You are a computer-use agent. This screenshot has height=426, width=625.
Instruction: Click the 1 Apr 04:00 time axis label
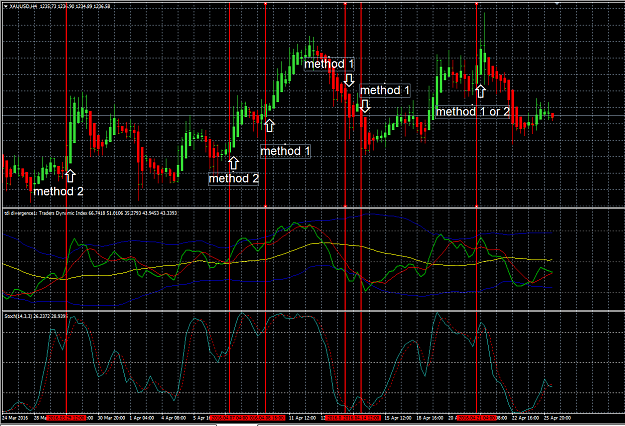tap(142, 418)
